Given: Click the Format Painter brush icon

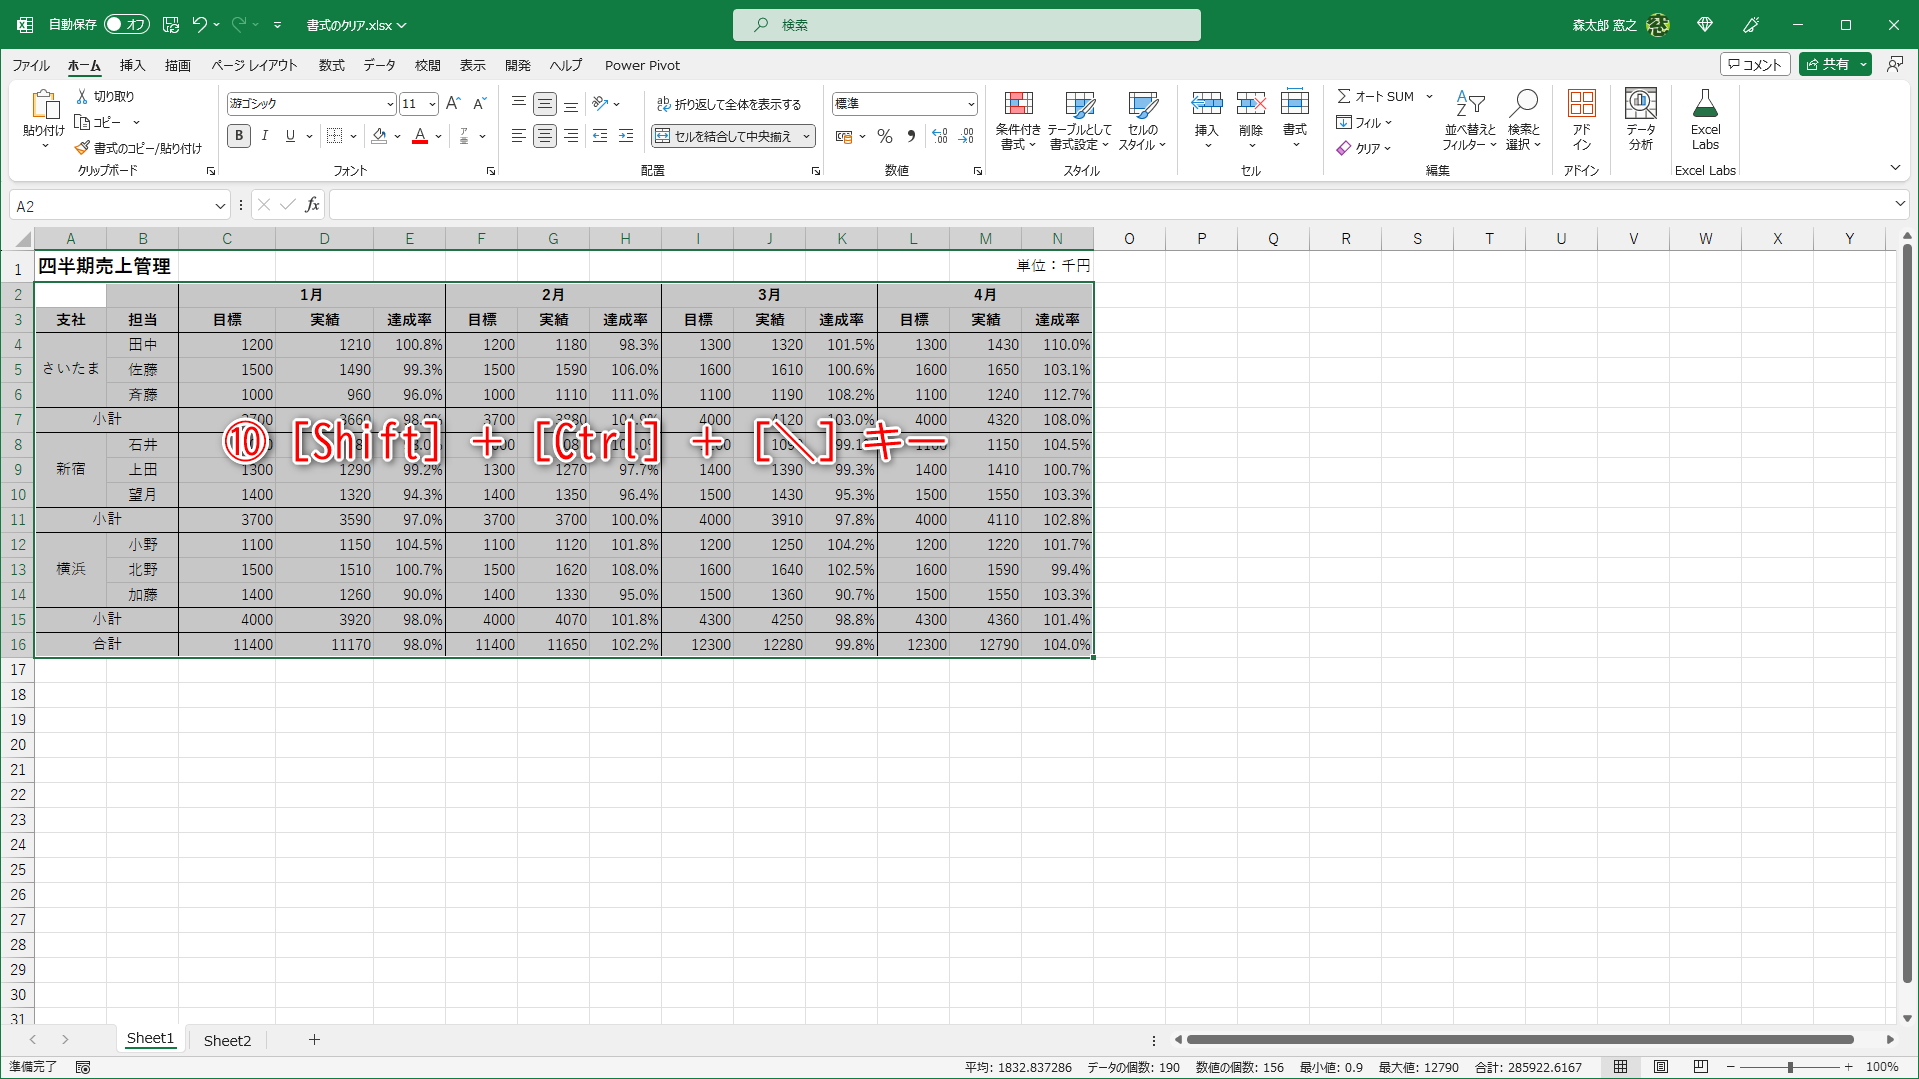Looking at the screenshot, I should coord(82,148).
